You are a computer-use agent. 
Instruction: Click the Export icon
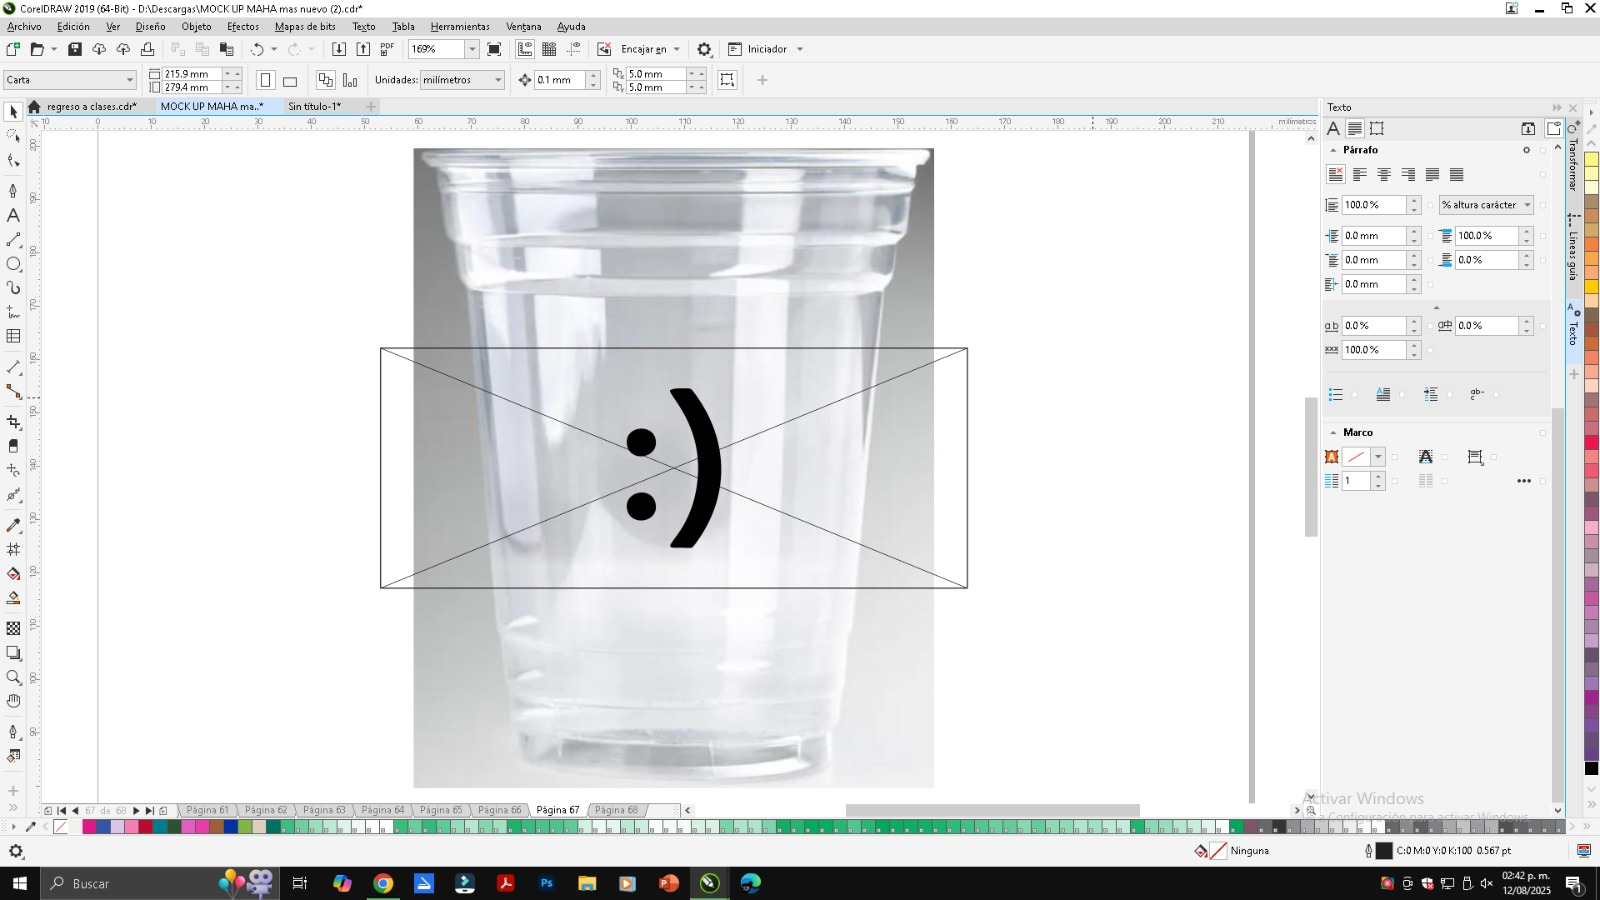point(363,49)
